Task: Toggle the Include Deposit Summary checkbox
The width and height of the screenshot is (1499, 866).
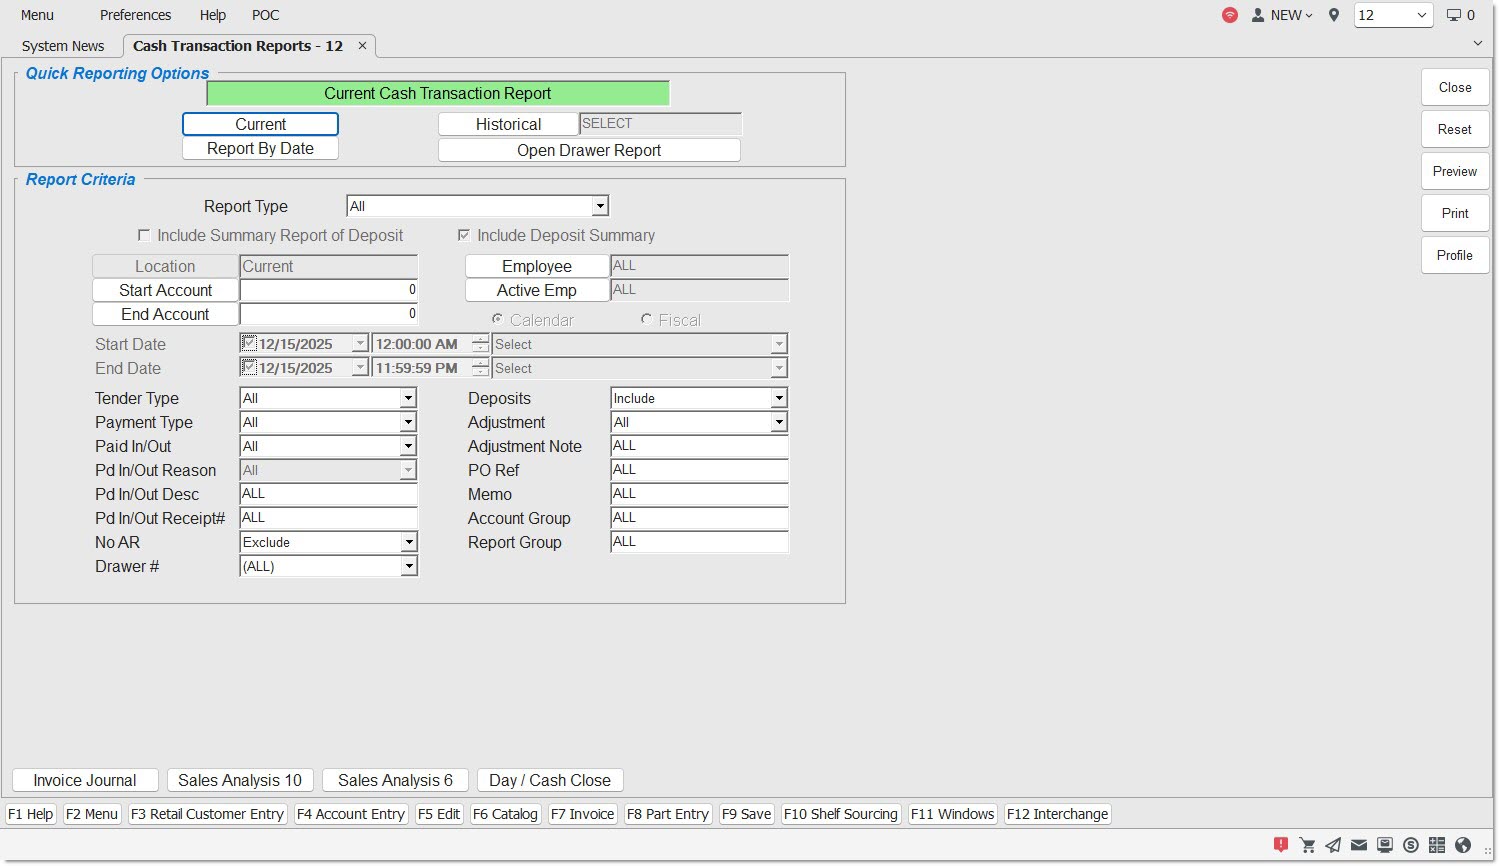Action: coord(464,236)
